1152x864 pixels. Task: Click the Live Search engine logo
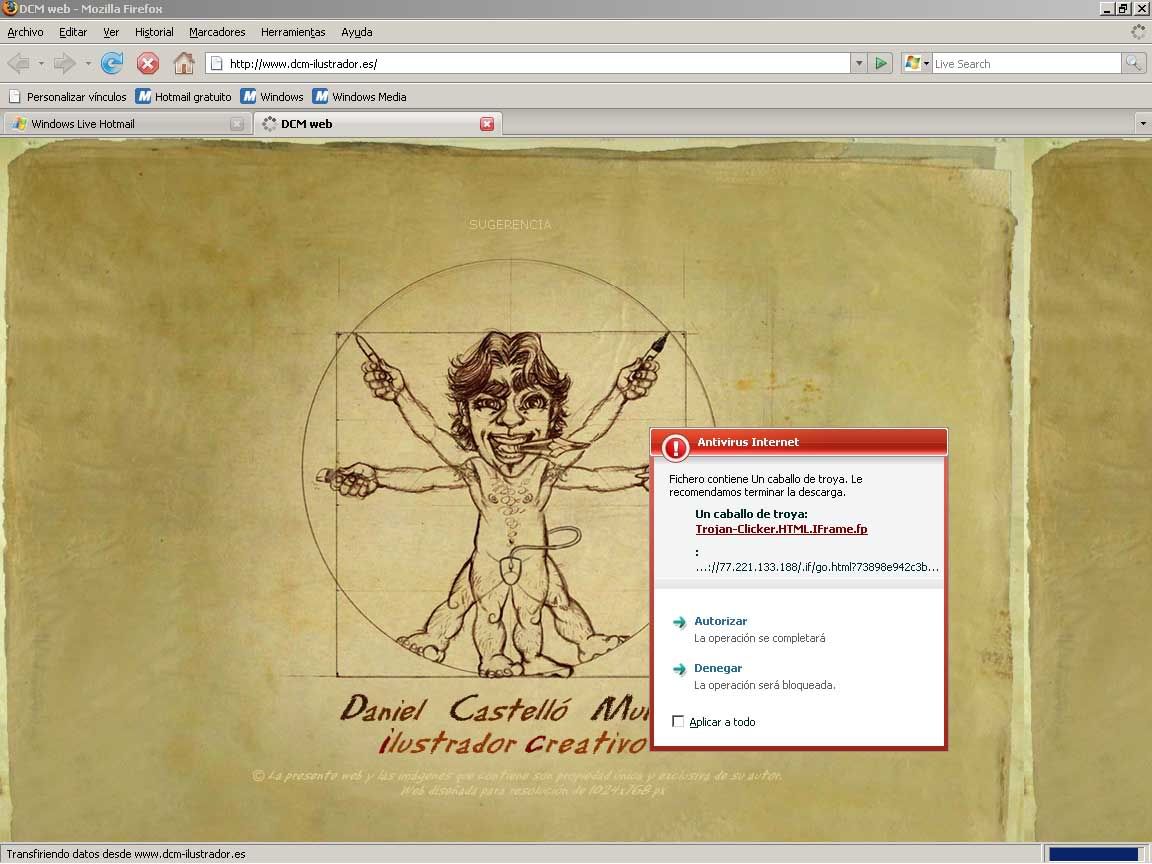pyautogui.click(x=912, y=64)
